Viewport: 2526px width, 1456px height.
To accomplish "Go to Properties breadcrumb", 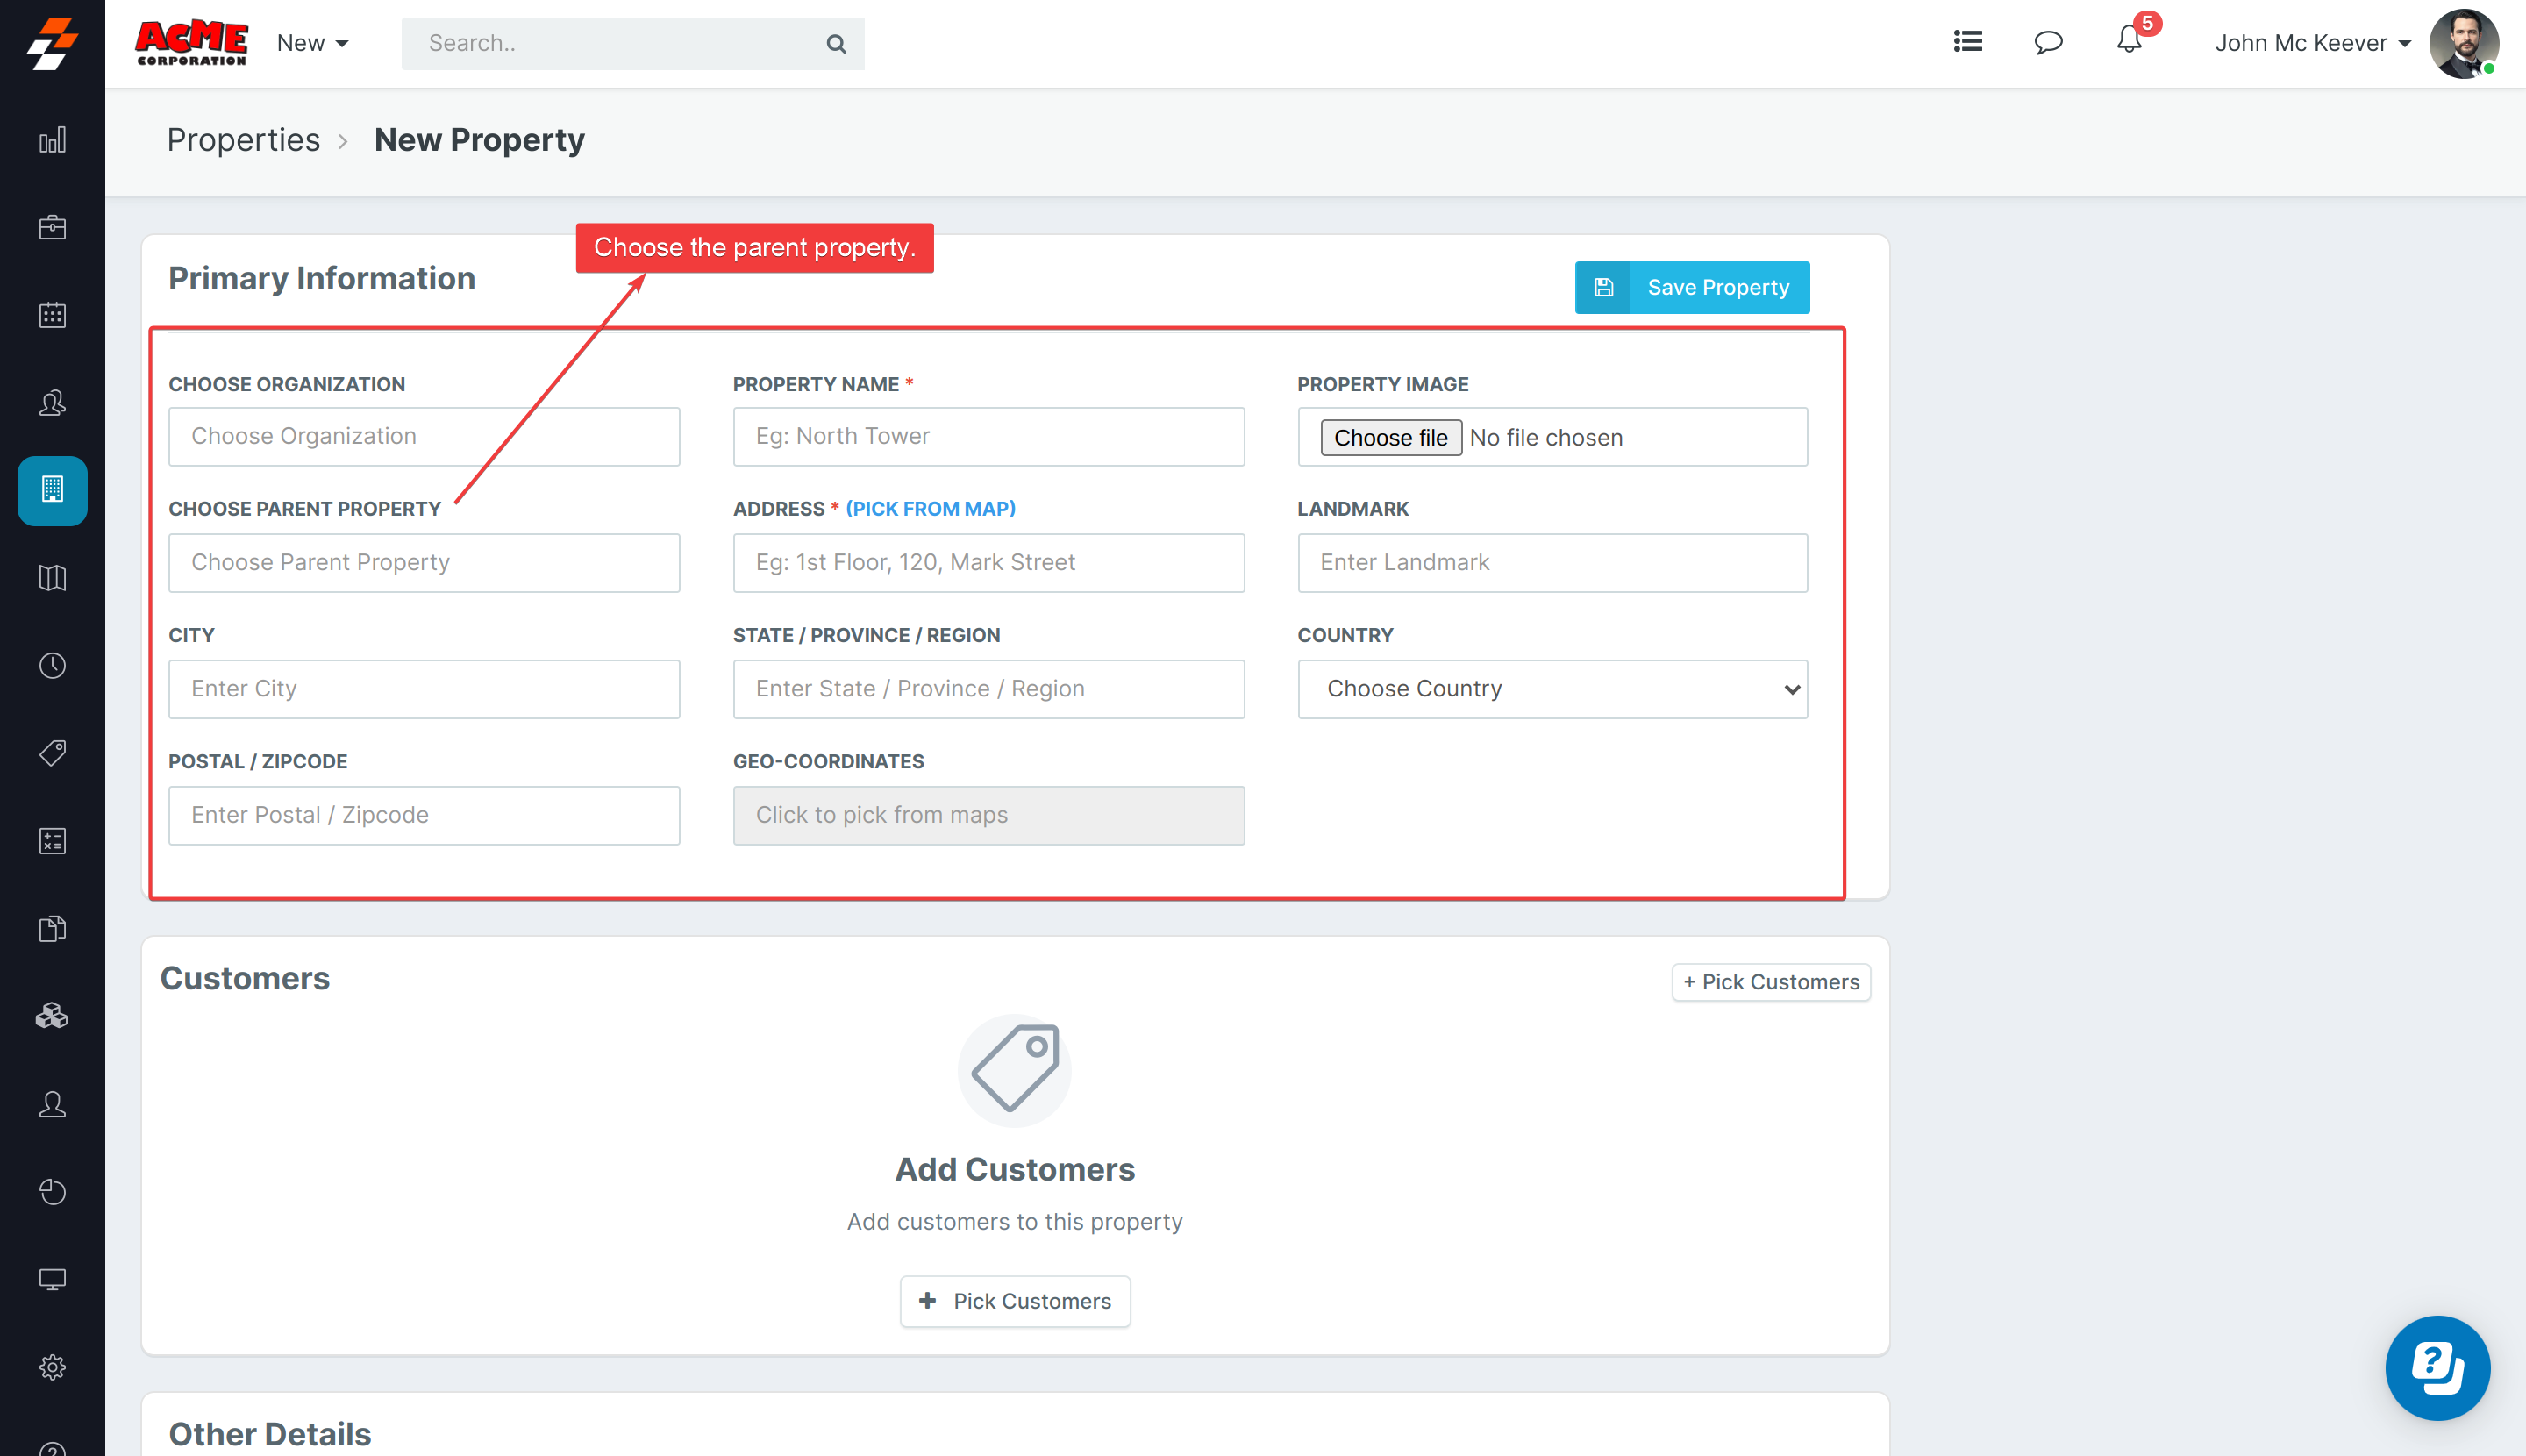I will 243,140.
